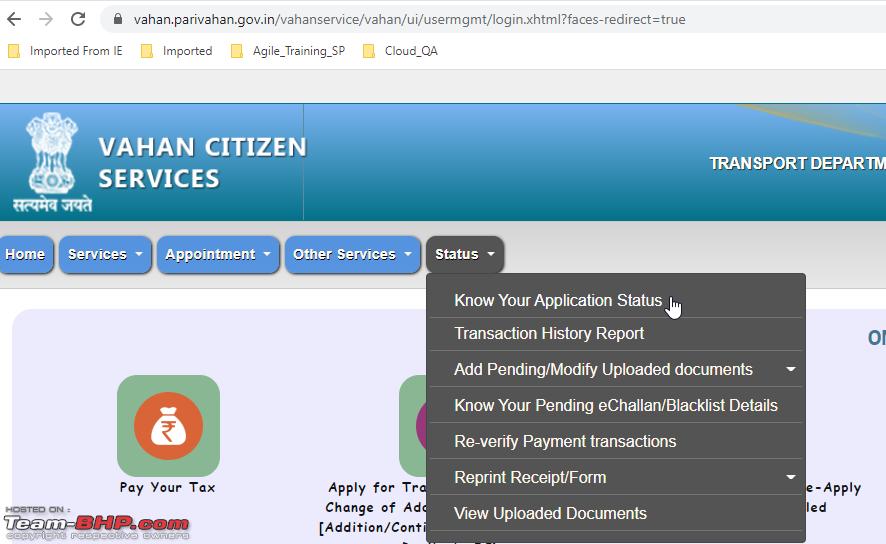Expand the Appointment dropdown menu
886x544 pixels.
pyautogui.click(x=218, y=254)
